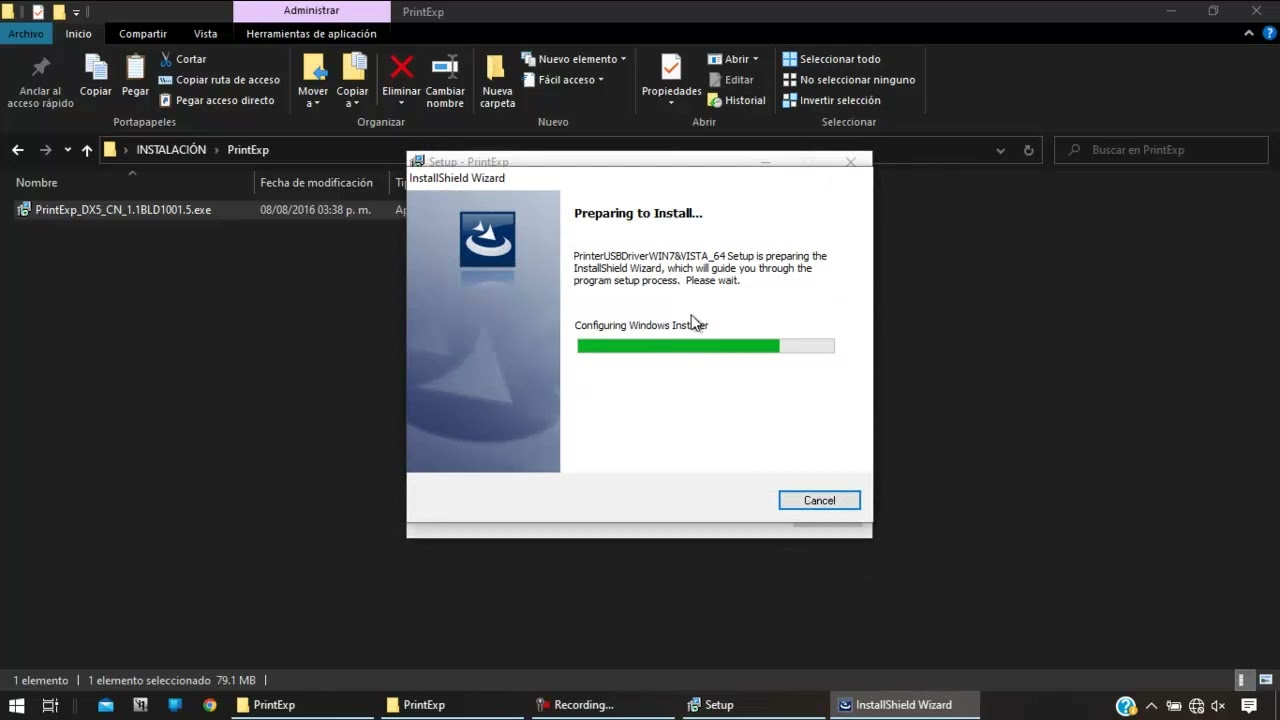
Task: Go up one folder level
Action: tap(87, 150)
